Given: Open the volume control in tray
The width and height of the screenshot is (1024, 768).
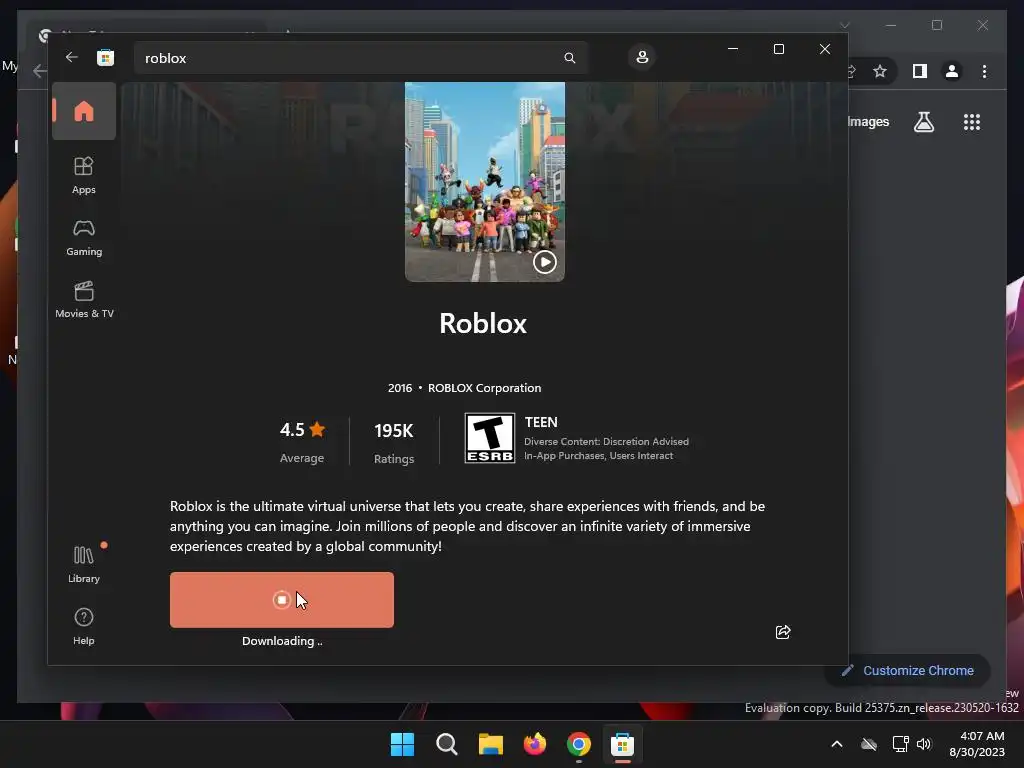Looking at the screenshot, I should click(x=924, y=744).
